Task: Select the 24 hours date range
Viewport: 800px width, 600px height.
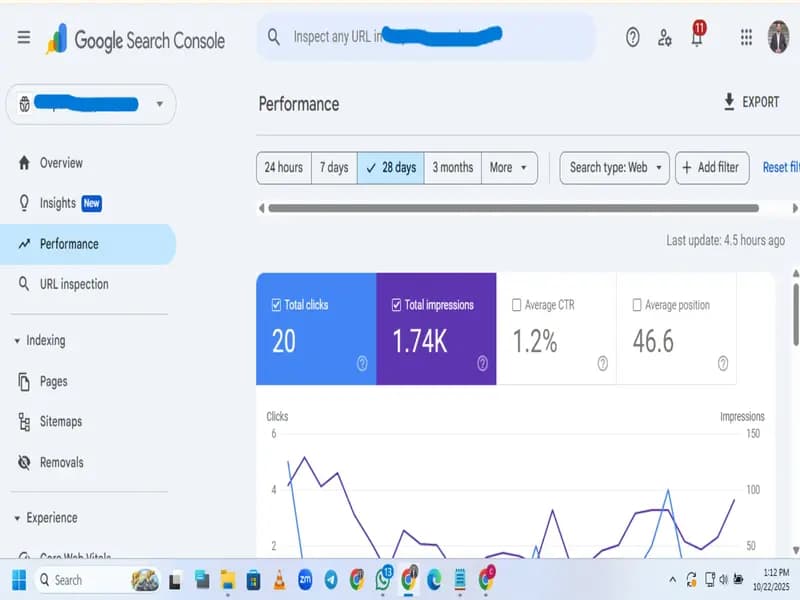Action: 284,167
